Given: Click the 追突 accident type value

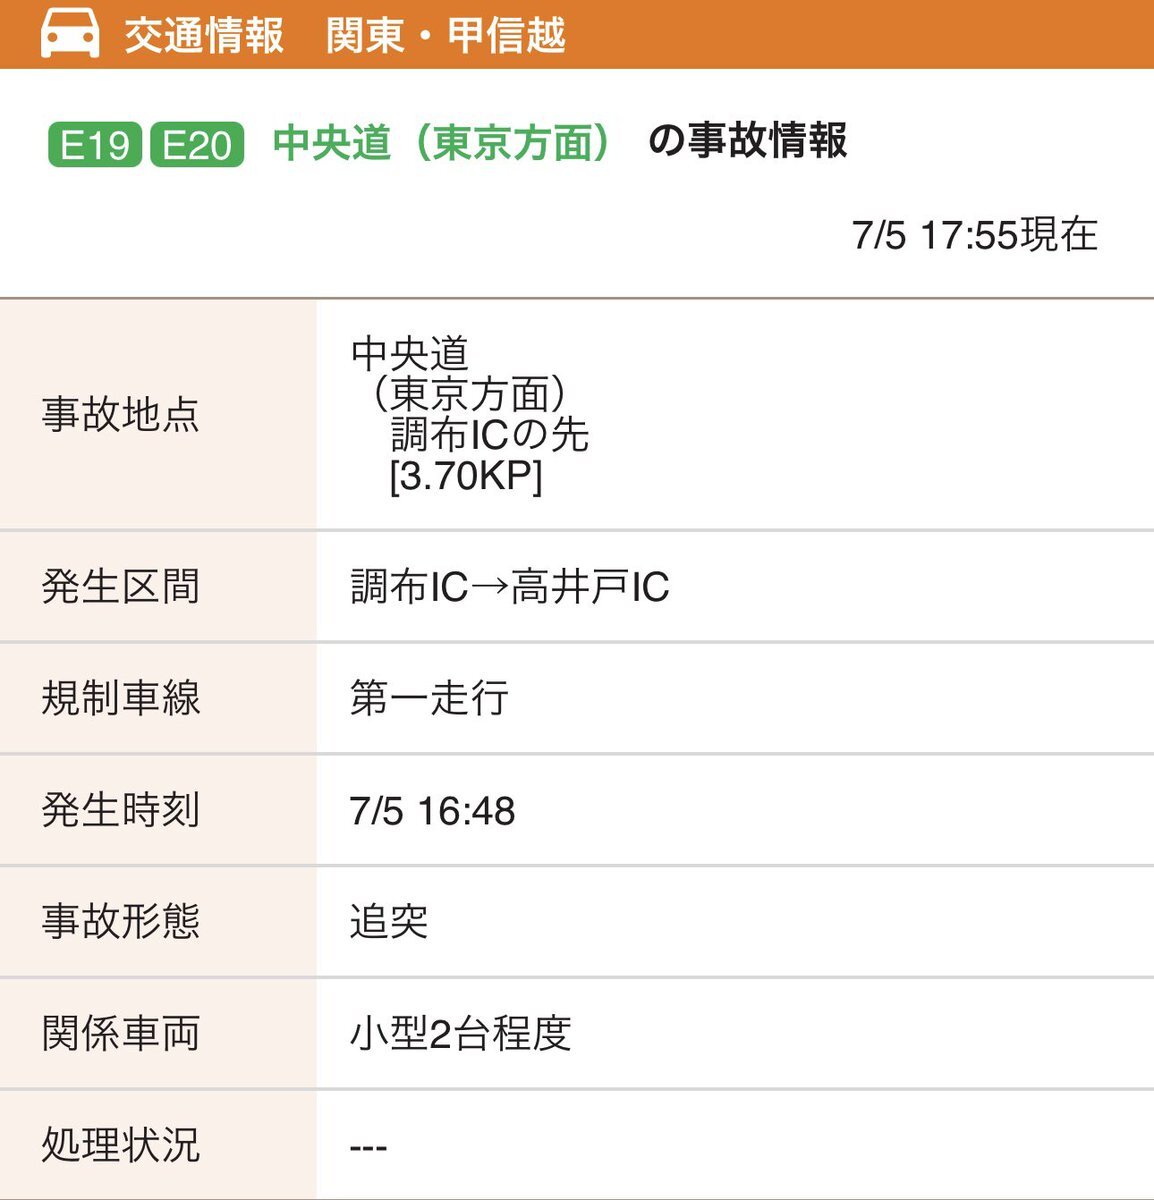Looking at the screenshot, I should click(389, 921).
